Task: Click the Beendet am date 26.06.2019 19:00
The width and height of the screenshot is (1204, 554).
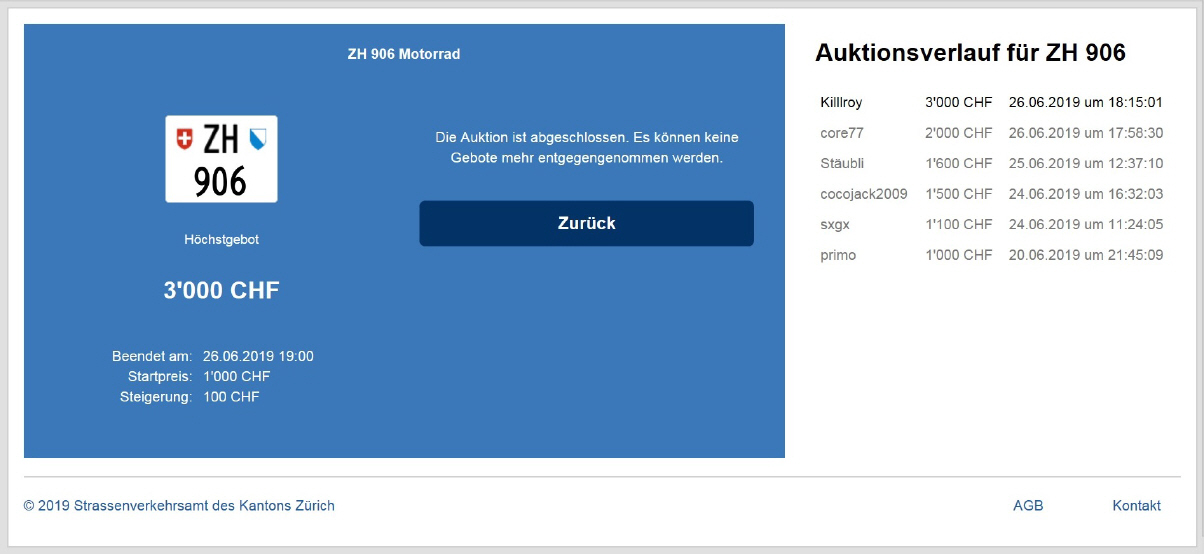Action: [x=258, y=356]
